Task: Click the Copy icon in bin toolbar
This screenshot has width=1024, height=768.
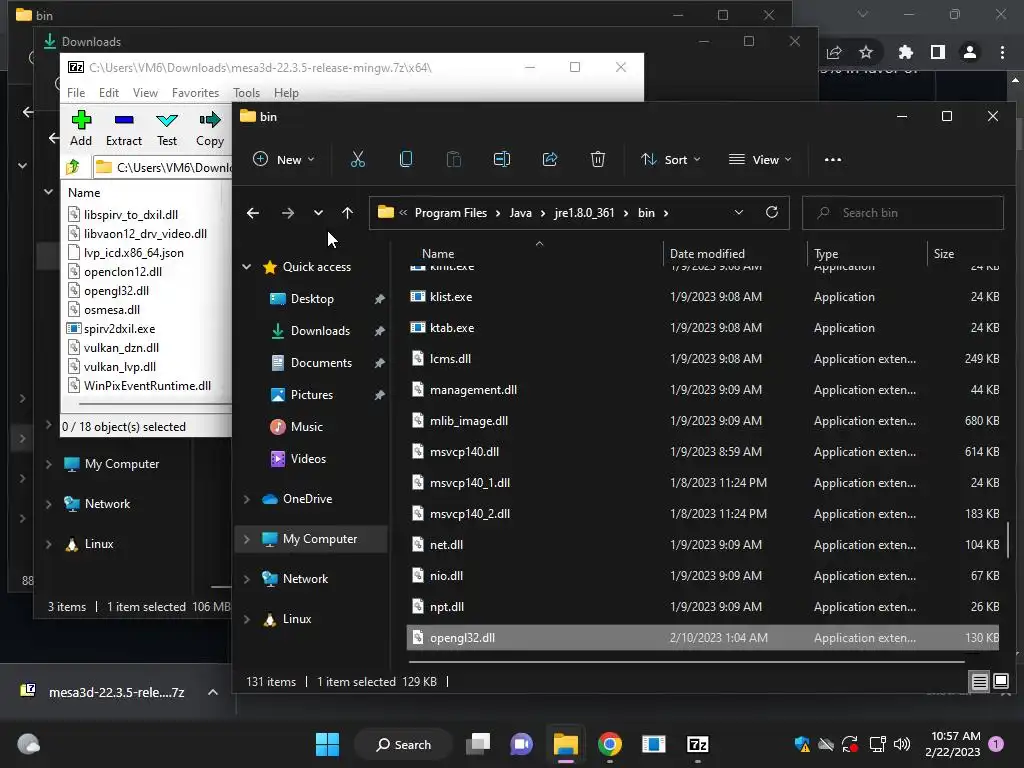Action: pyautogui.click(x=406, y=159)
